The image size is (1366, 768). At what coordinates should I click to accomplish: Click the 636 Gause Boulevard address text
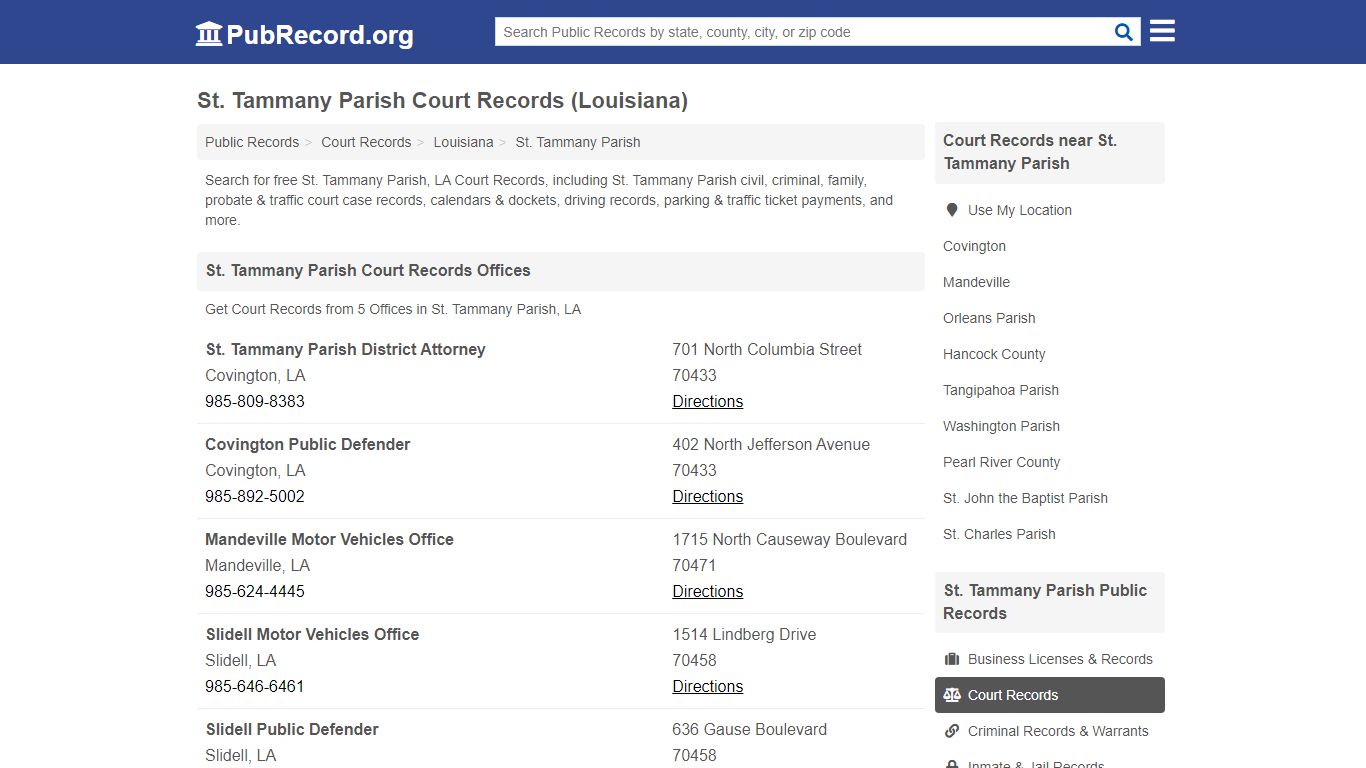pos(749,729)
